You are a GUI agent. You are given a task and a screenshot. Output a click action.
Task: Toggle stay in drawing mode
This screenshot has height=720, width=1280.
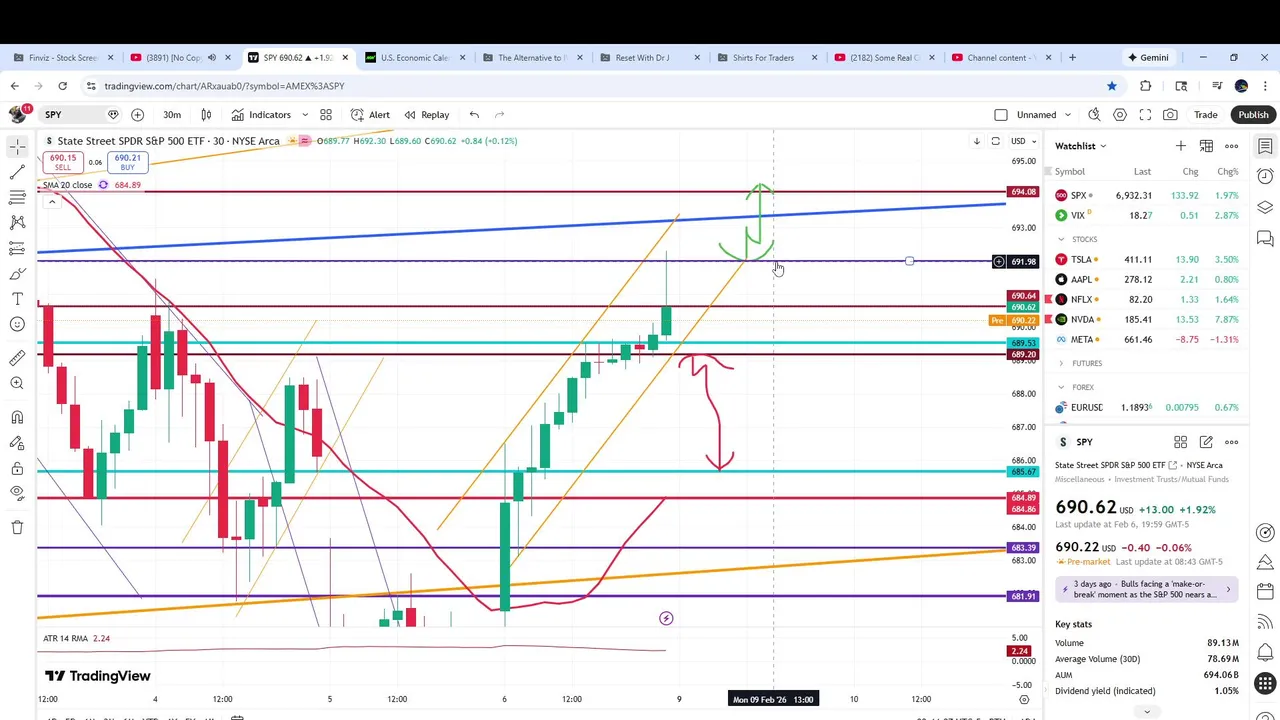(x=17, y=442)
